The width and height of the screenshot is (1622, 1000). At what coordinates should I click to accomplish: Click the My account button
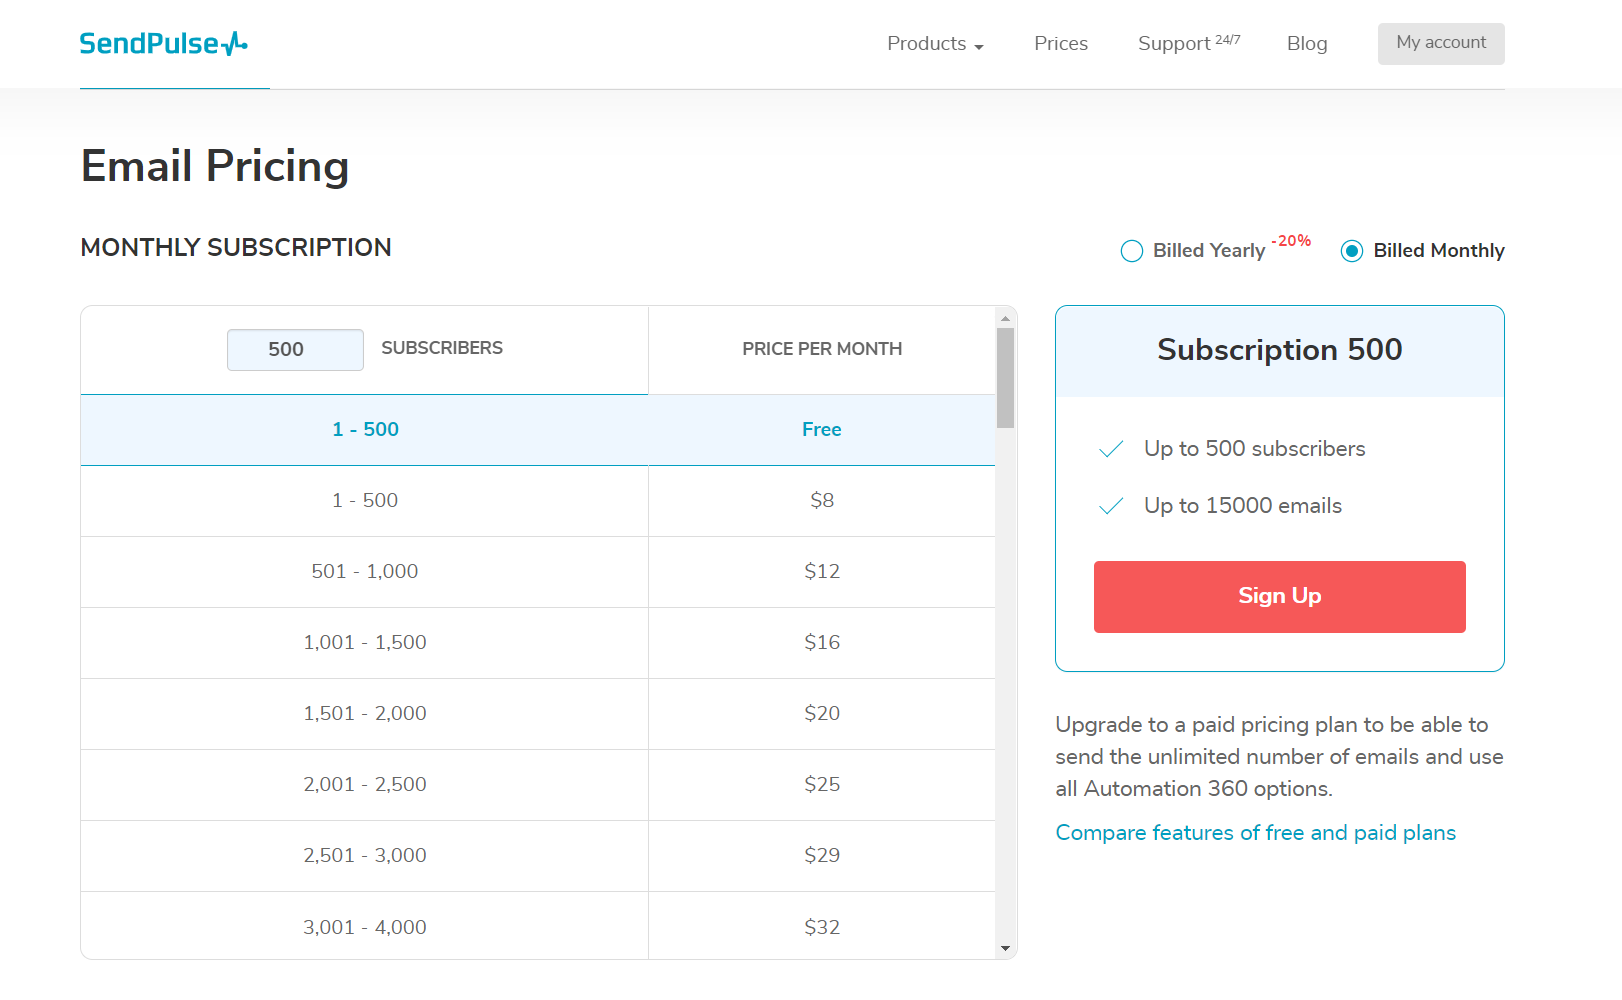tap(1440, 43)
